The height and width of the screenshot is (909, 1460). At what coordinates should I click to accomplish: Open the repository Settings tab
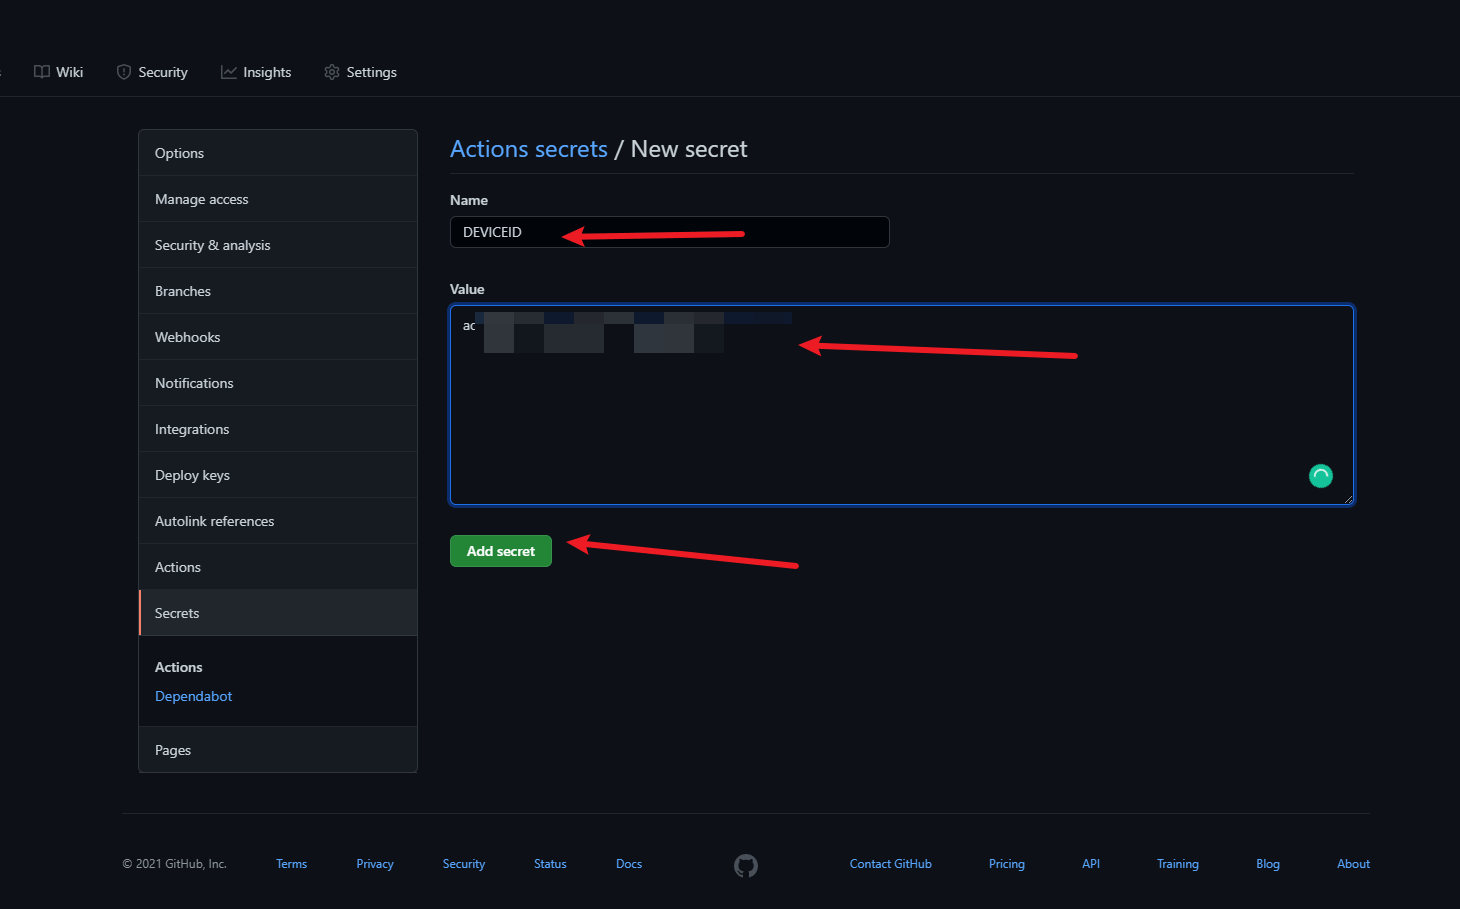coord(360,72)
